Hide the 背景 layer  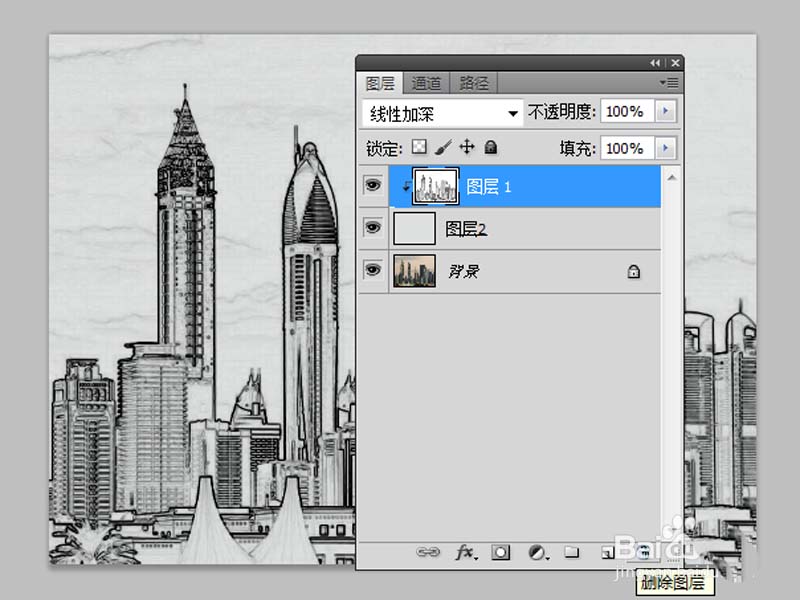(372, 270)
